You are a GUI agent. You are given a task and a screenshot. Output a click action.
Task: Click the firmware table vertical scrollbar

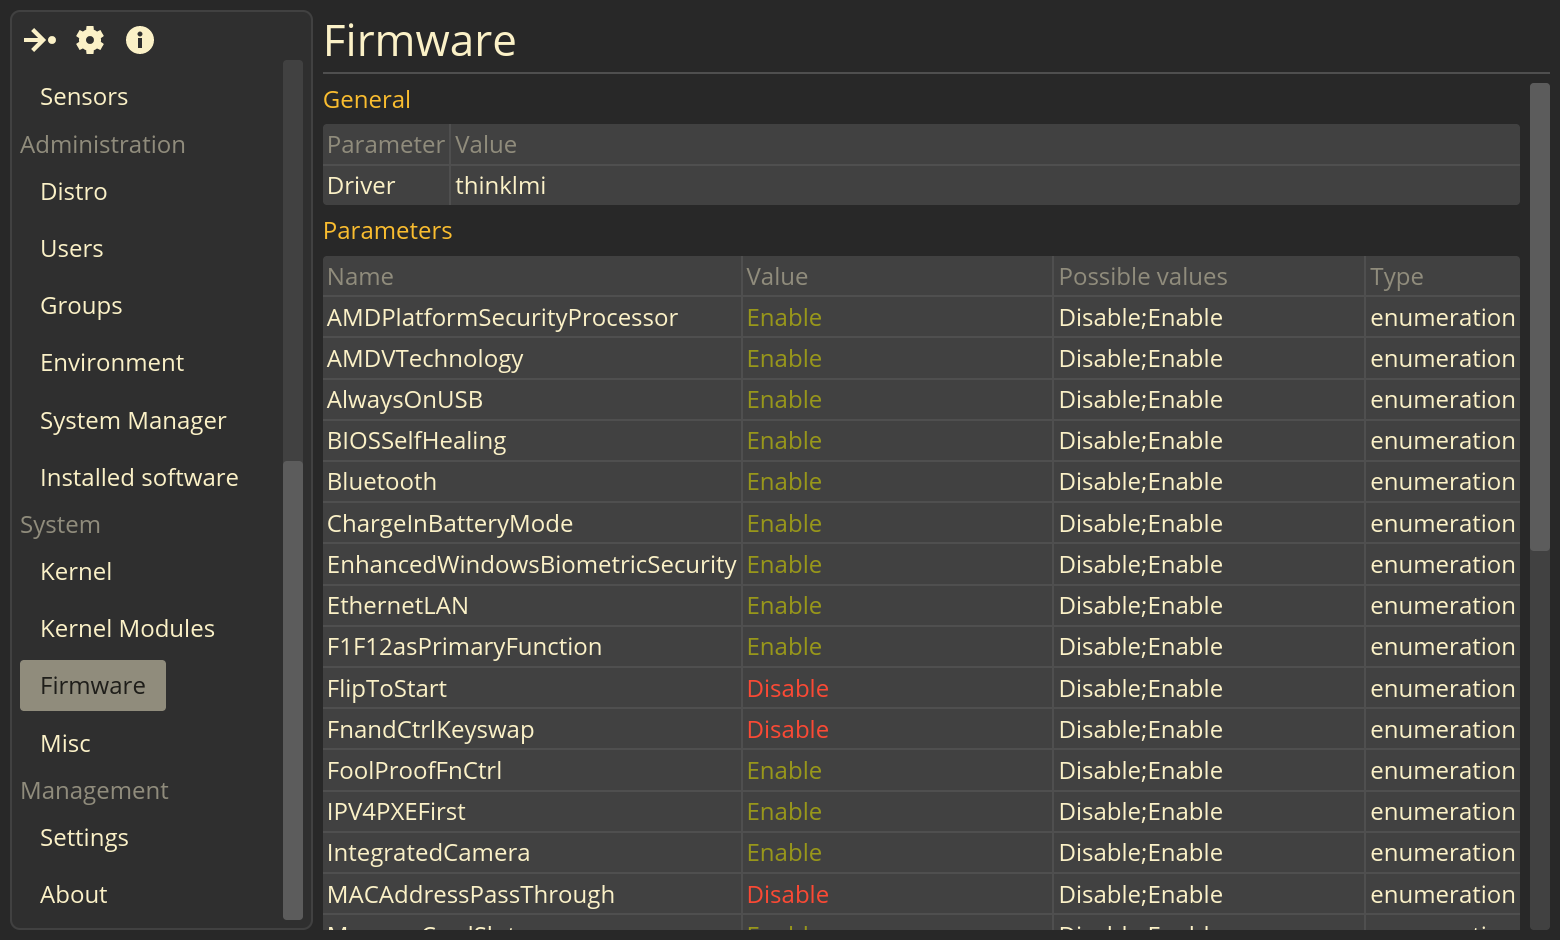[1540, 317]
